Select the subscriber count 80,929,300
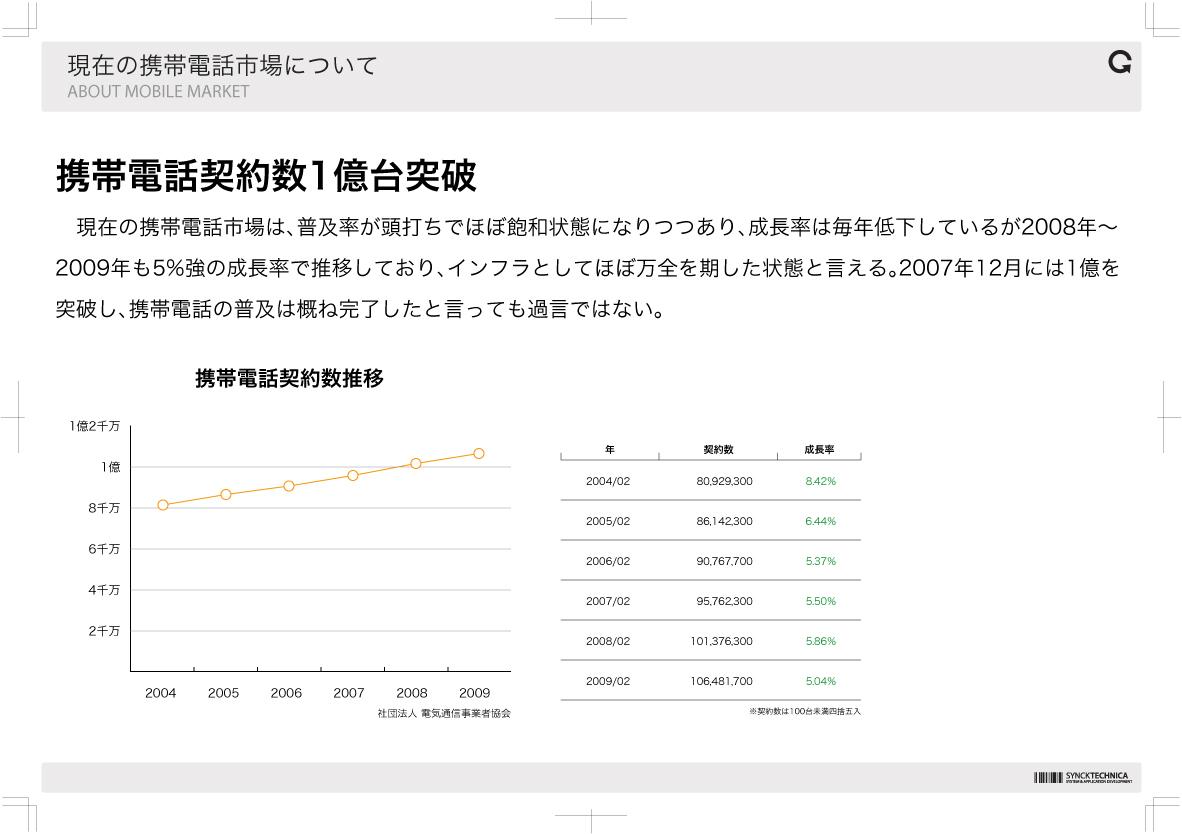1182x834 pixels. coord(724,481)
